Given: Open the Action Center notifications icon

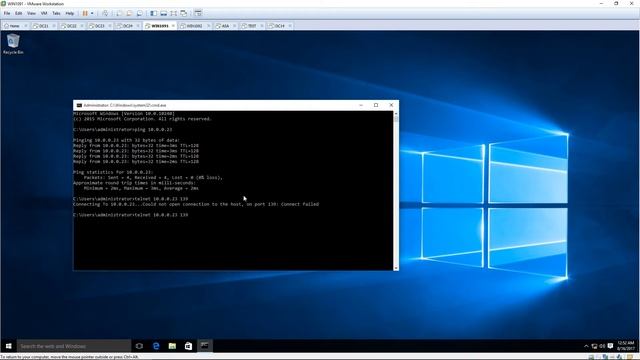Looking at the screenshot, I should pos(611,346).
